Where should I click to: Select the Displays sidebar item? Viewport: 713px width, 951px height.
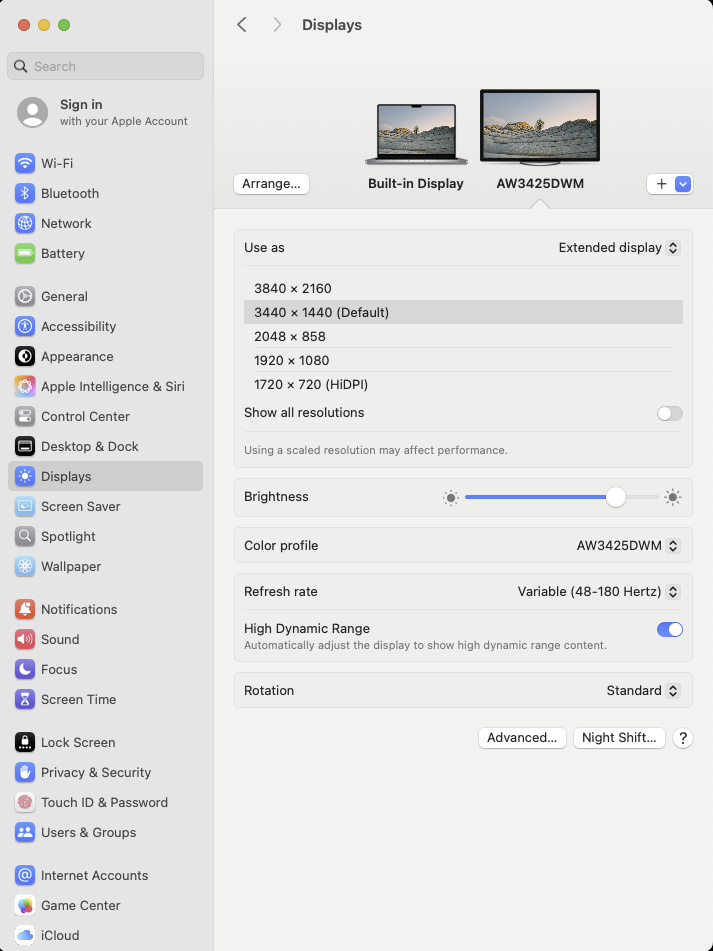point(105,476)
